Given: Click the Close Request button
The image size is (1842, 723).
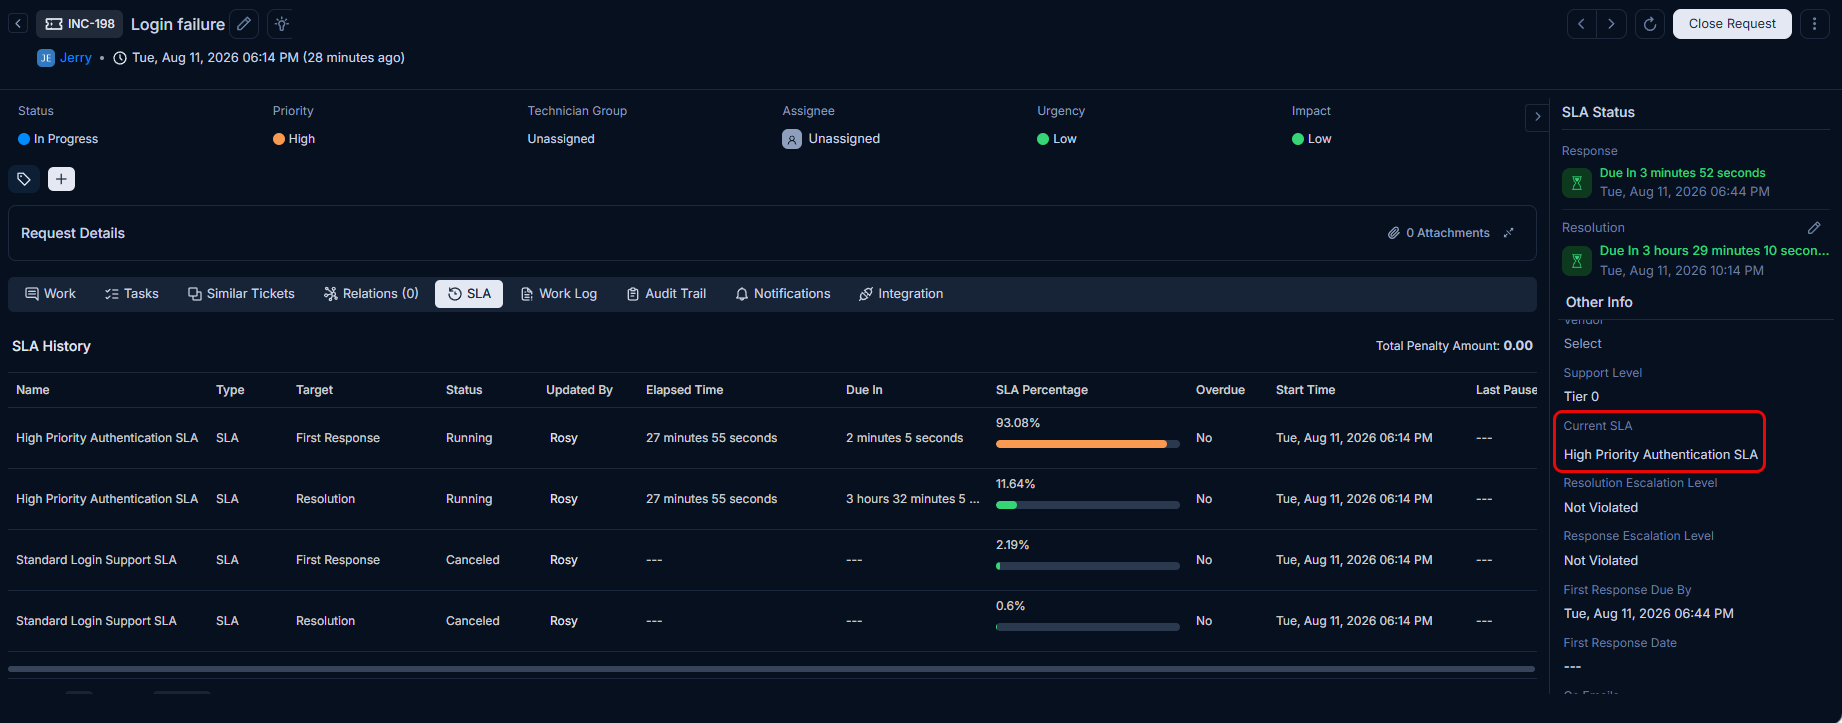Looking at the screenshot, I should (1732, 24).
